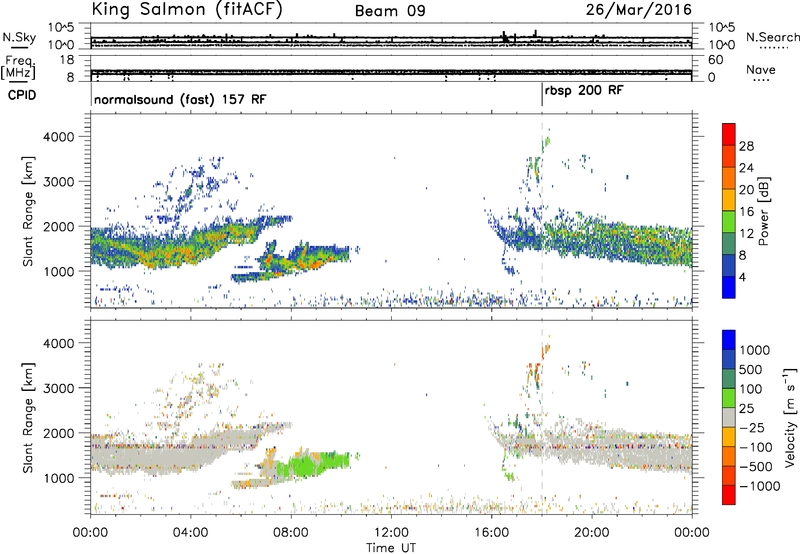Click the light green 12-16 dB swatch on the power bar
Screen dimensions: 800x554
pyautogui.click(x=729, y=221)
